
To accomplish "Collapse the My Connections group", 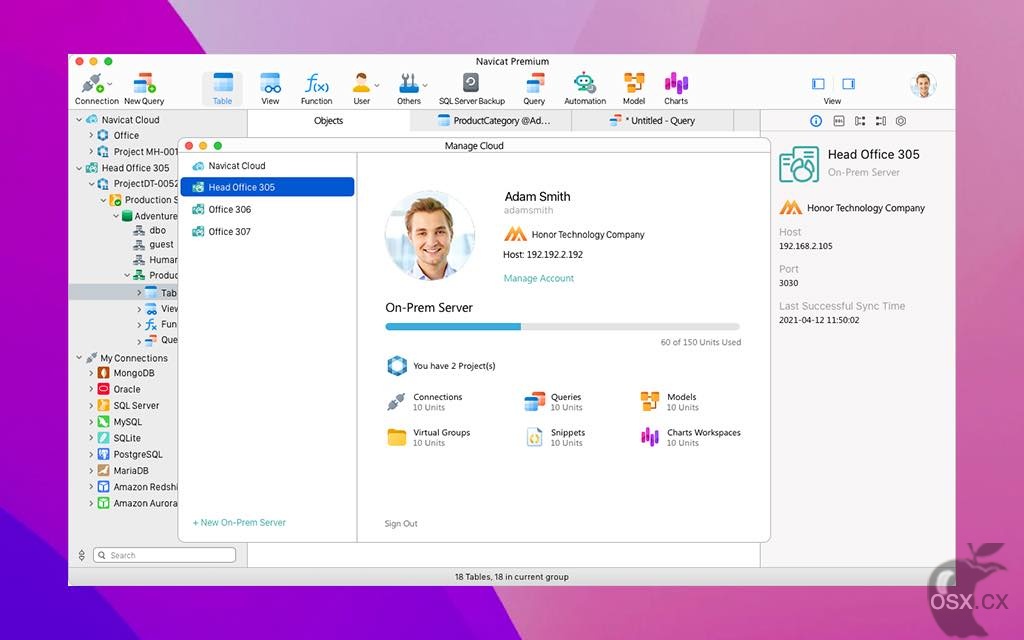I will click(x=79, y=358).
